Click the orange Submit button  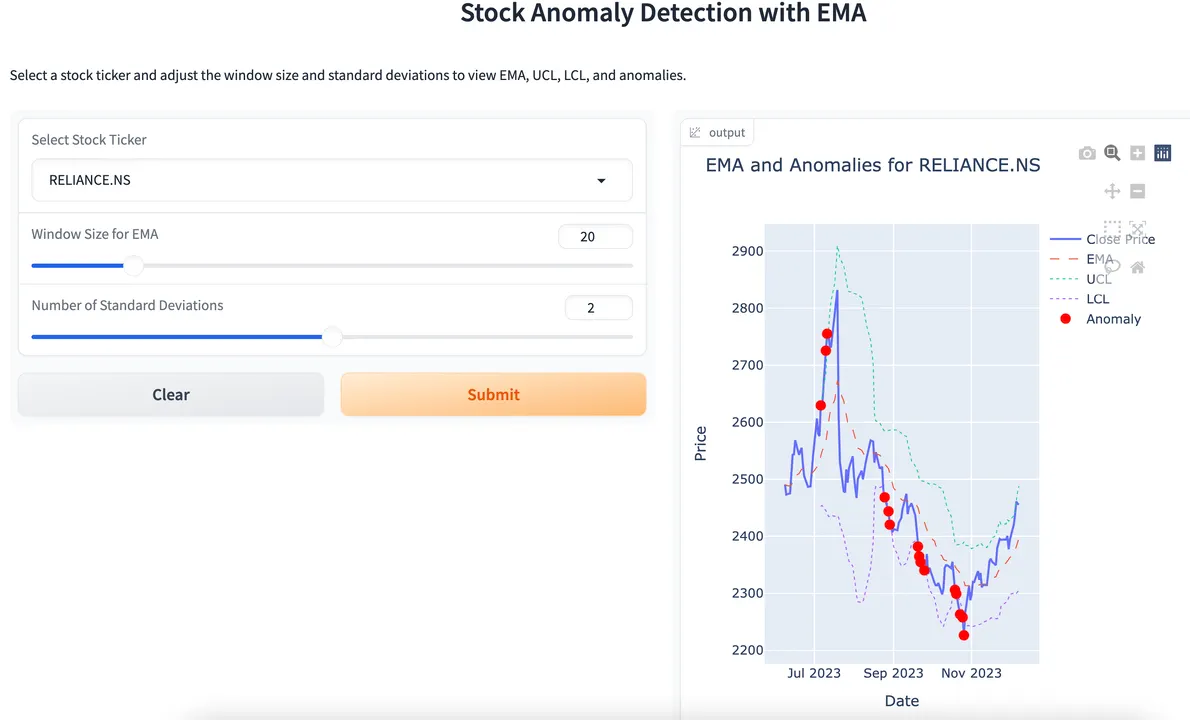click(x=493, y=395)
